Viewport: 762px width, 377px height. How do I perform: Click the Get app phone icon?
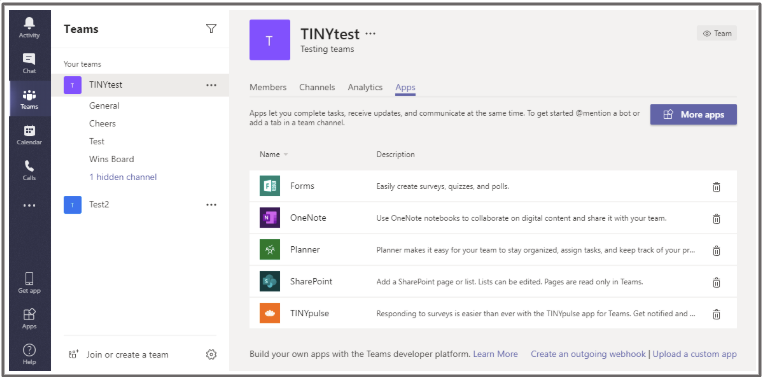[29, 279]
